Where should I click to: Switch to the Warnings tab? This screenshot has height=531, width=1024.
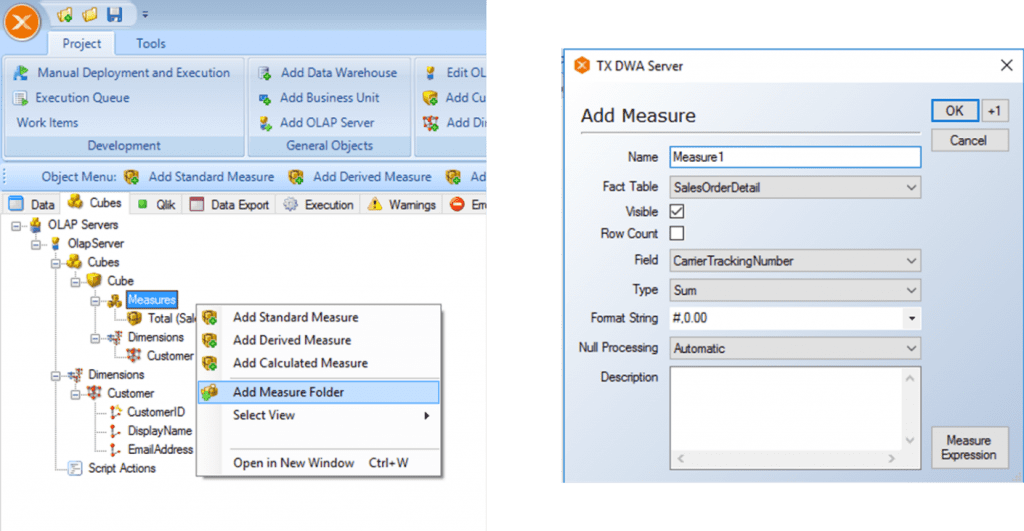tap(402, 204)
